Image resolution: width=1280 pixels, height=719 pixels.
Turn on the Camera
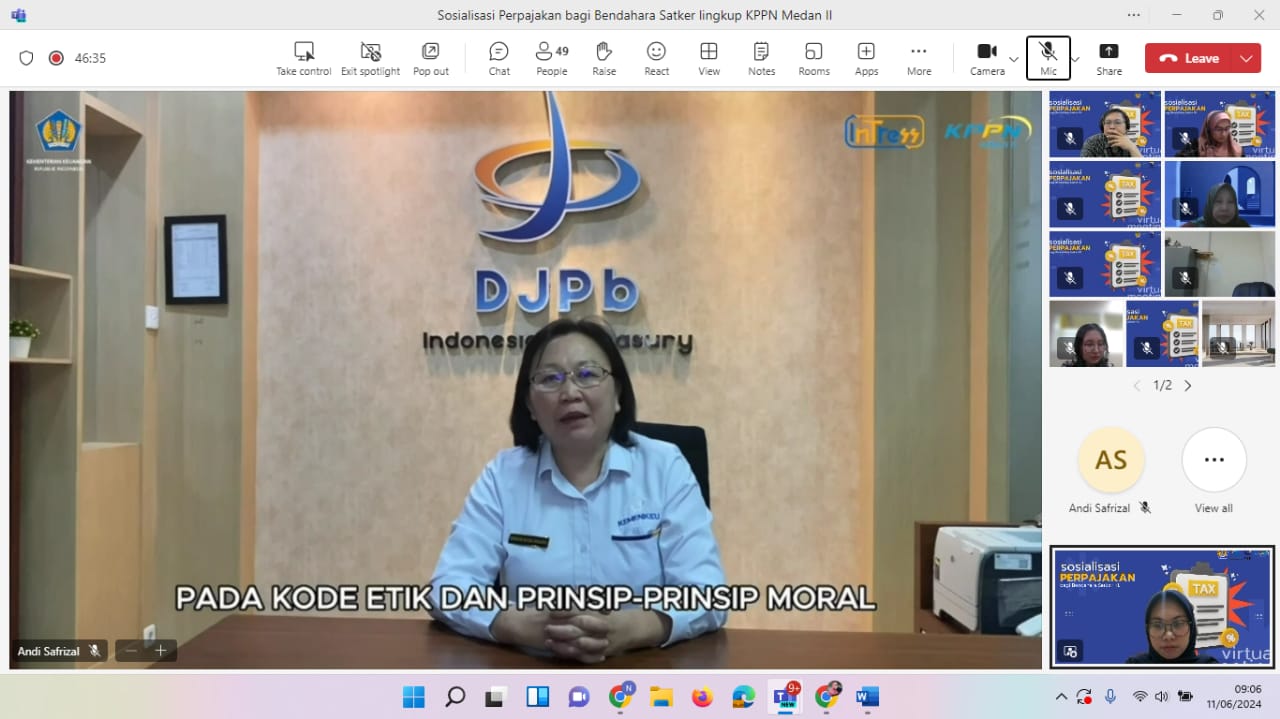(987, 58)
